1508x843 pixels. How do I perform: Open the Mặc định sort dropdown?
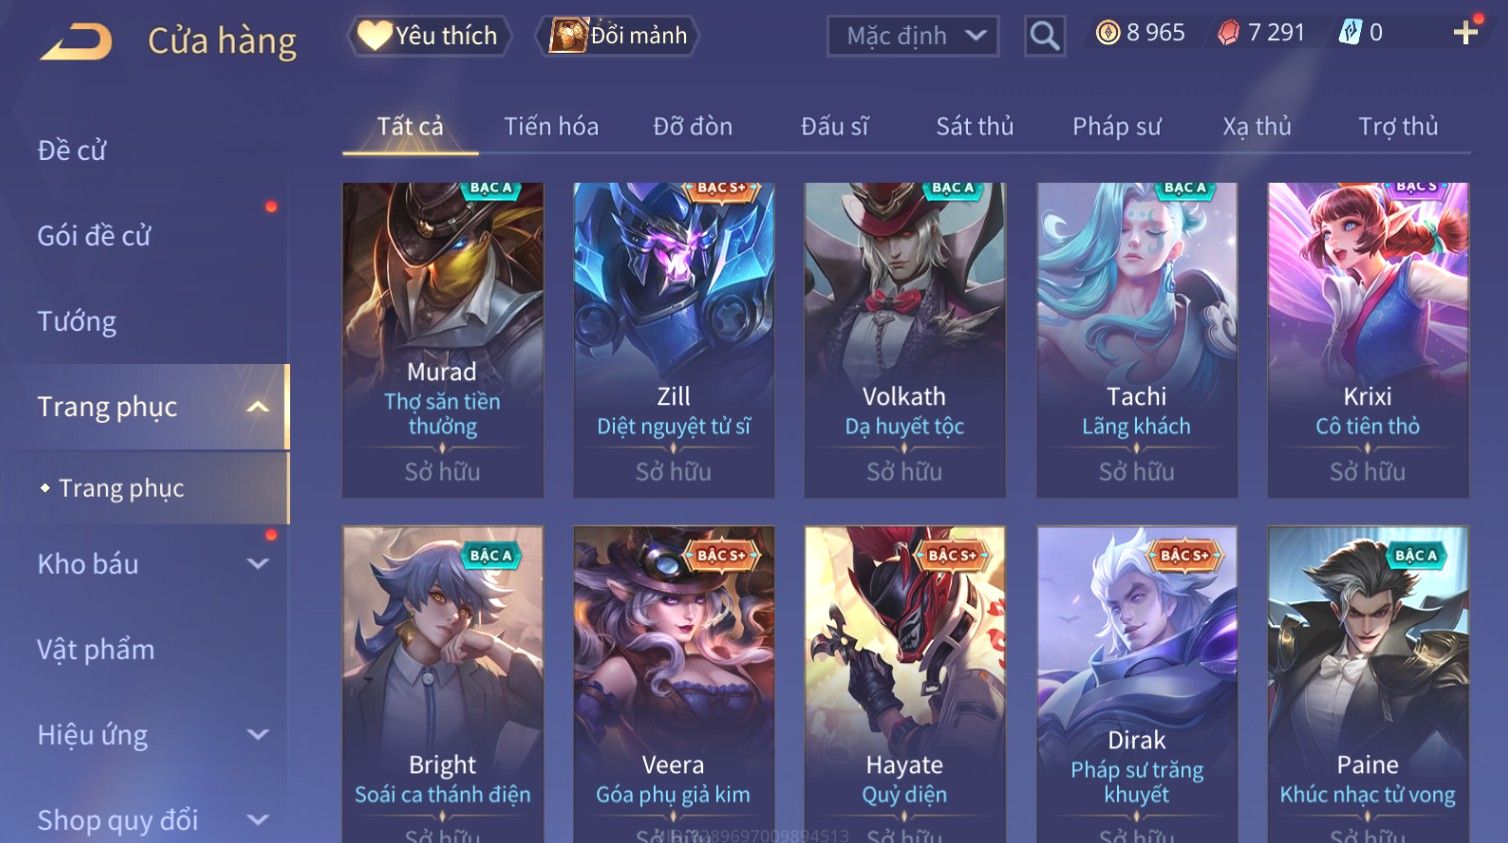tap(913, 36)
